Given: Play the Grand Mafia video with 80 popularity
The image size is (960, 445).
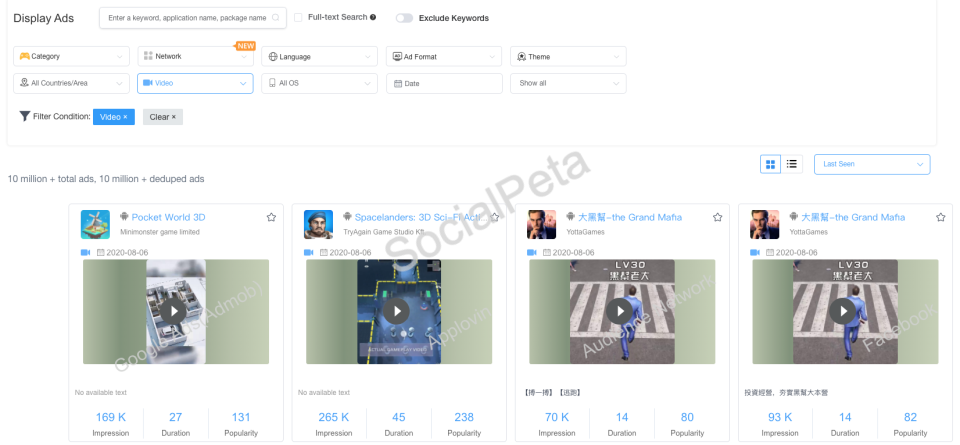Looking at the screenshot, I should (x=620, y=312).
